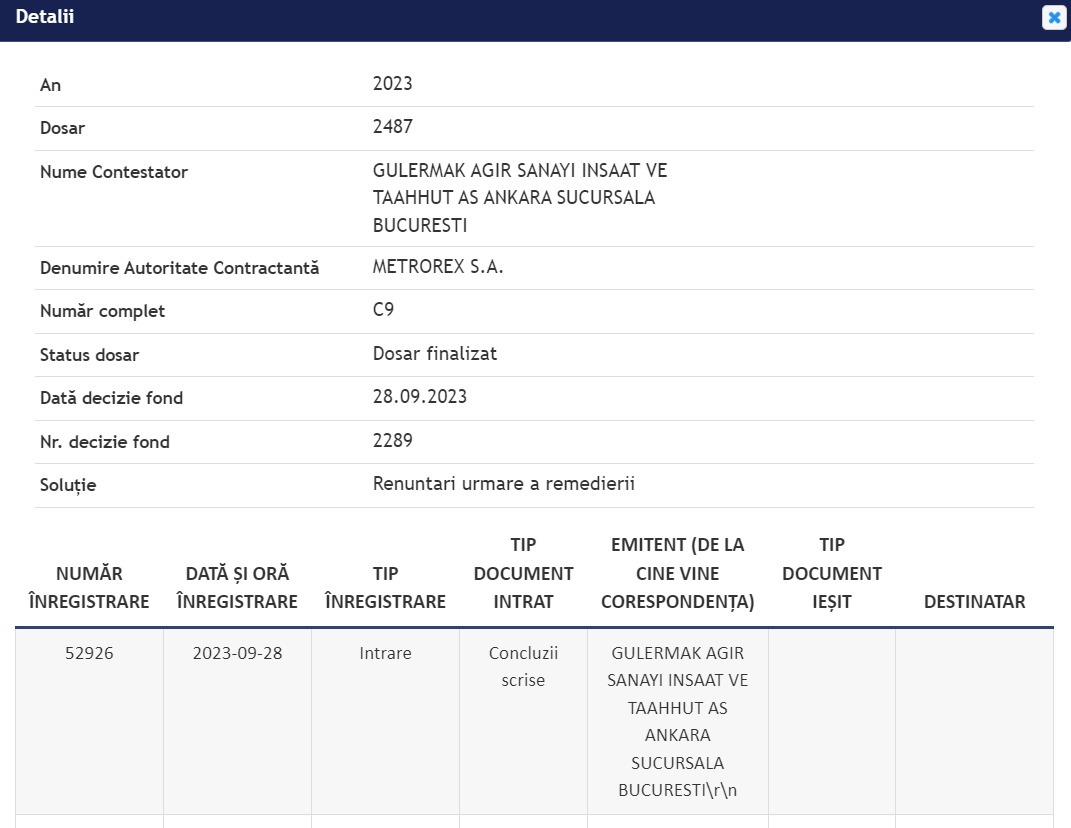Click the EMITENT column header
This screenshot has height=828, width=1071.
coord(678,573)
